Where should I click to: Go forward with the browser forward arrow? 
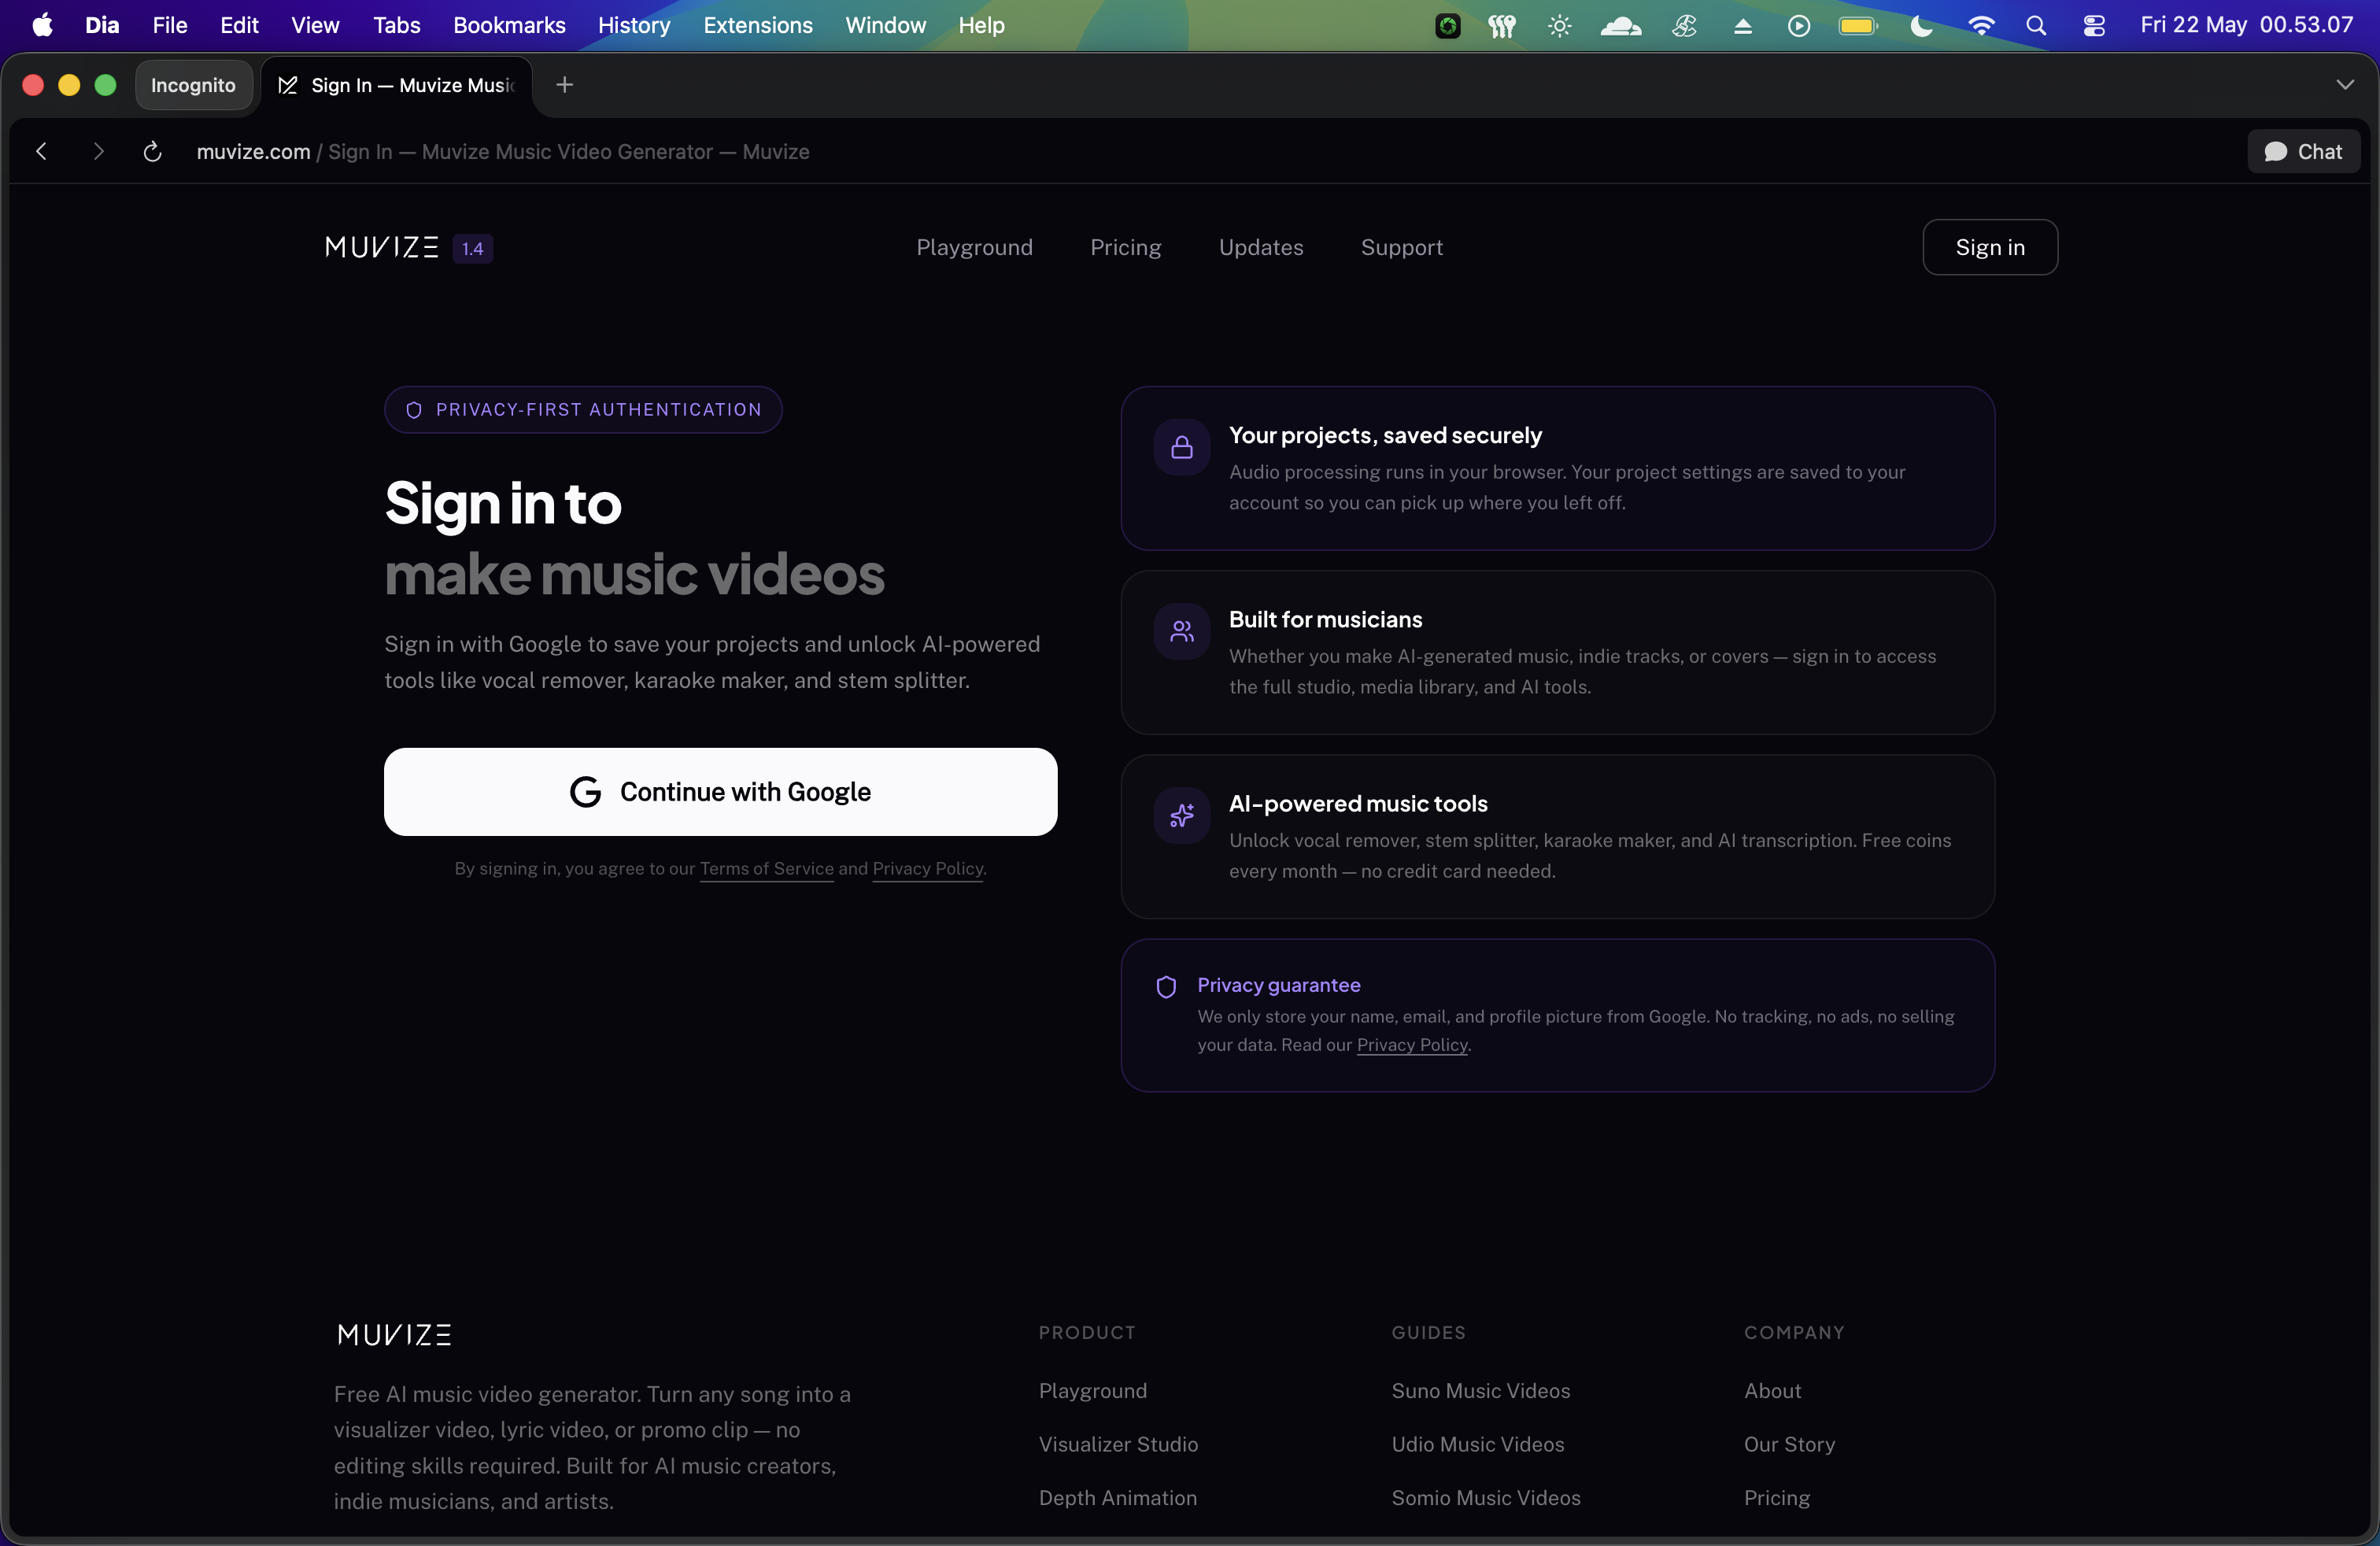tap(97, 151)
